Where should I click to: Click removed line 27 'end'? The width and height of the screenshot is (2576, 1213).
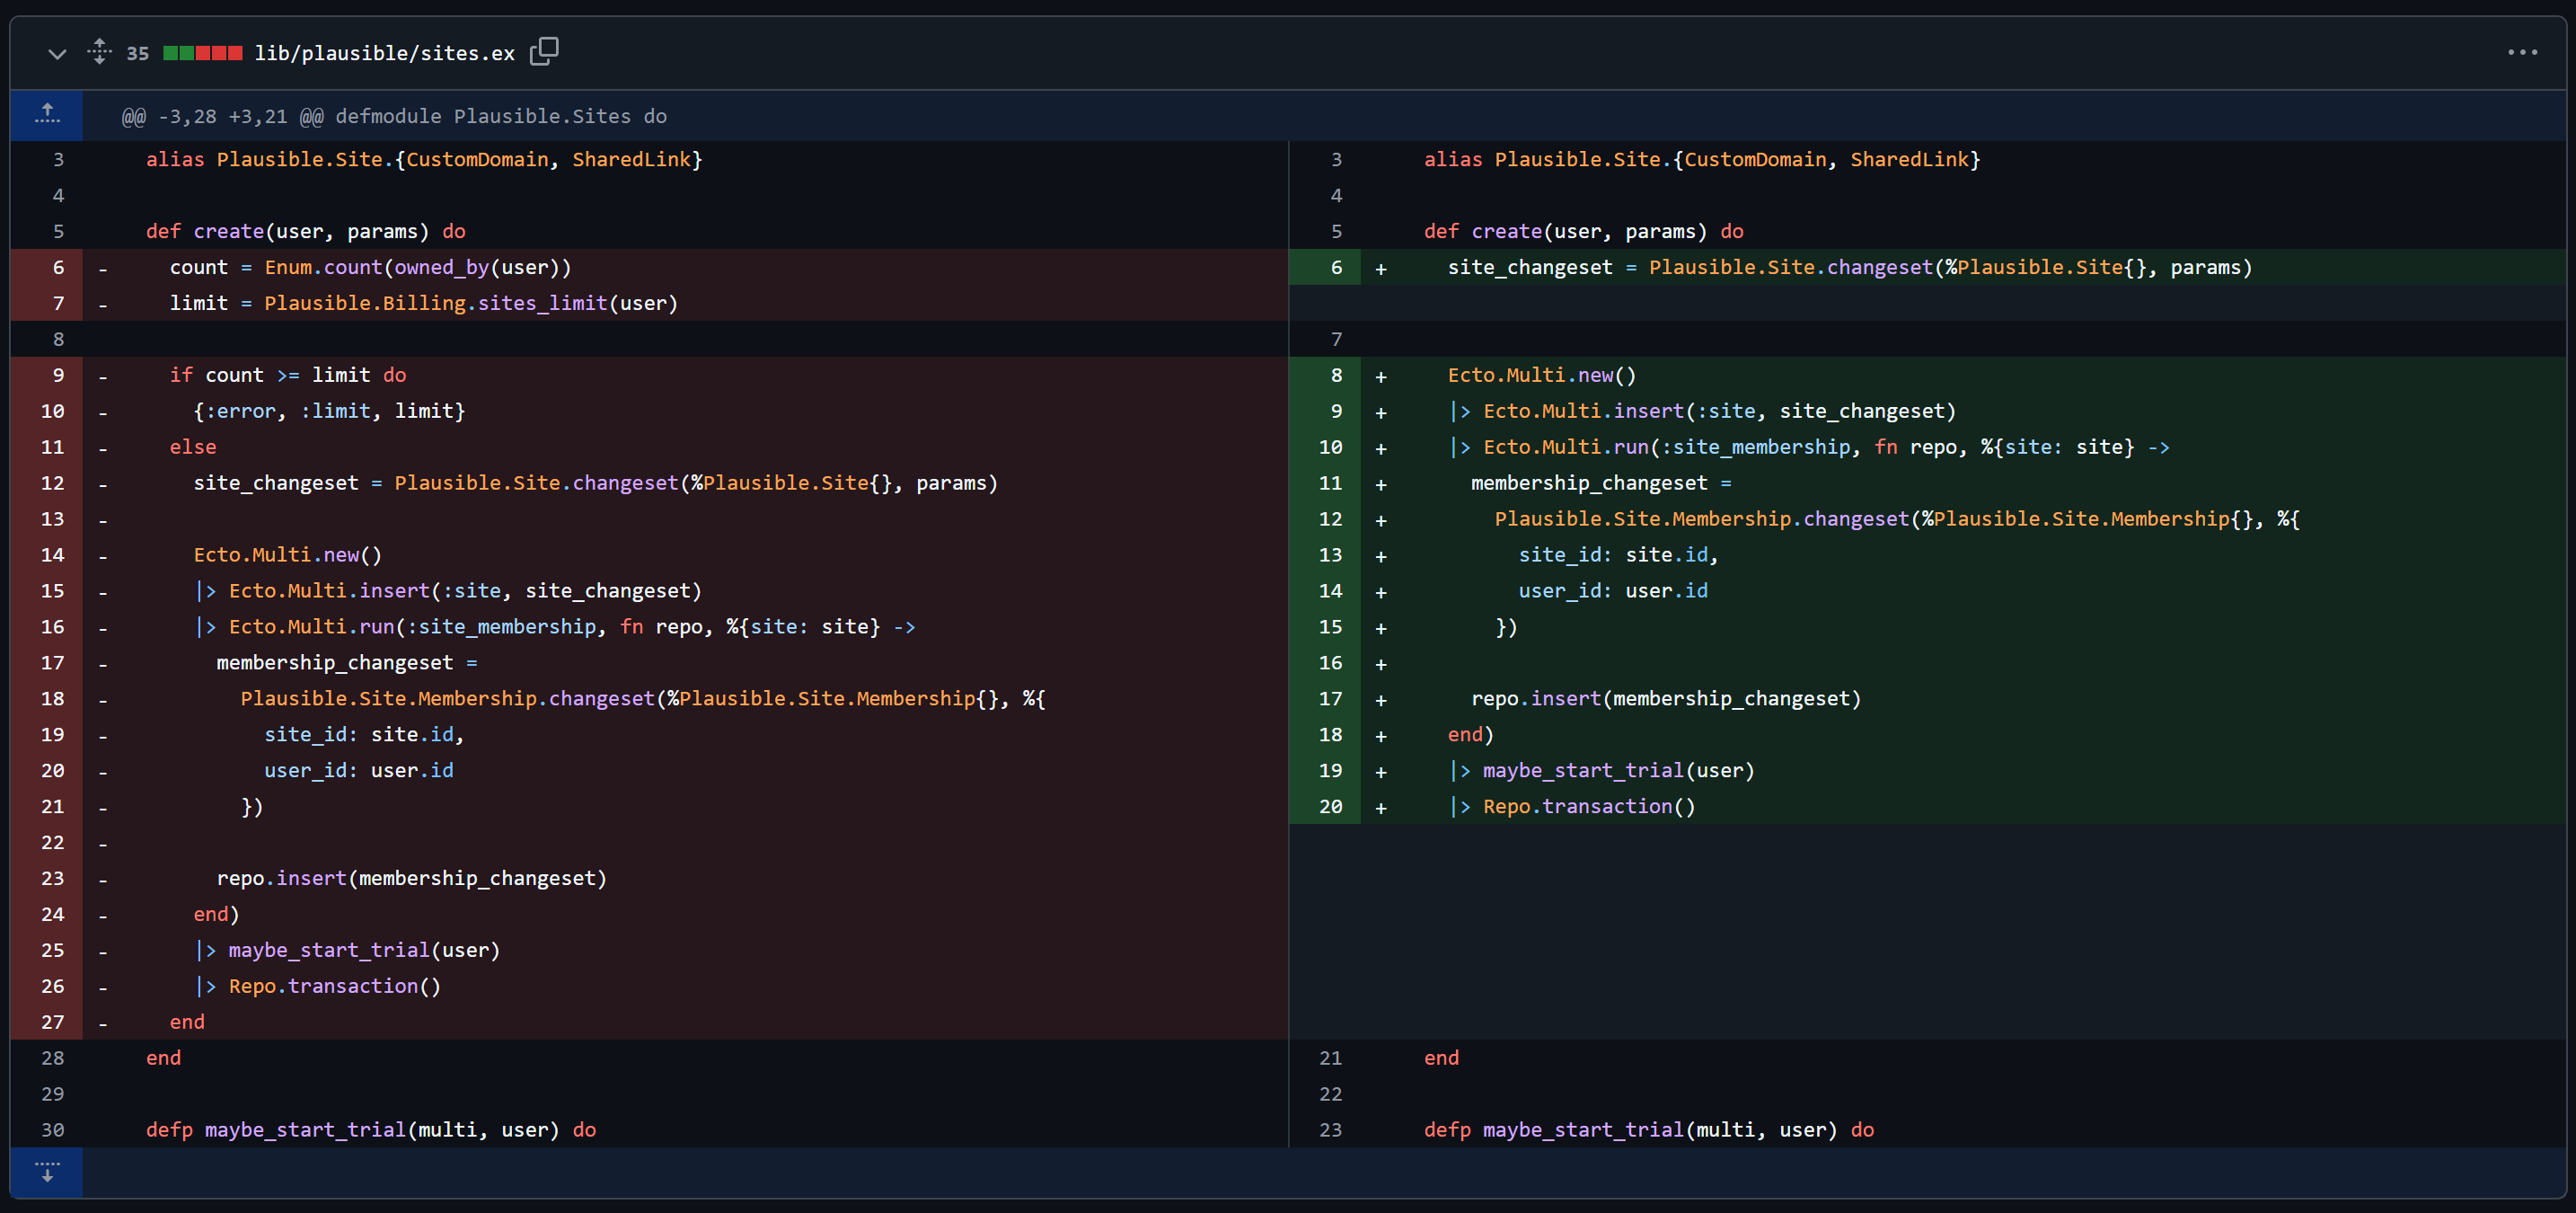pyautogui.click(x=187, y=1022)
